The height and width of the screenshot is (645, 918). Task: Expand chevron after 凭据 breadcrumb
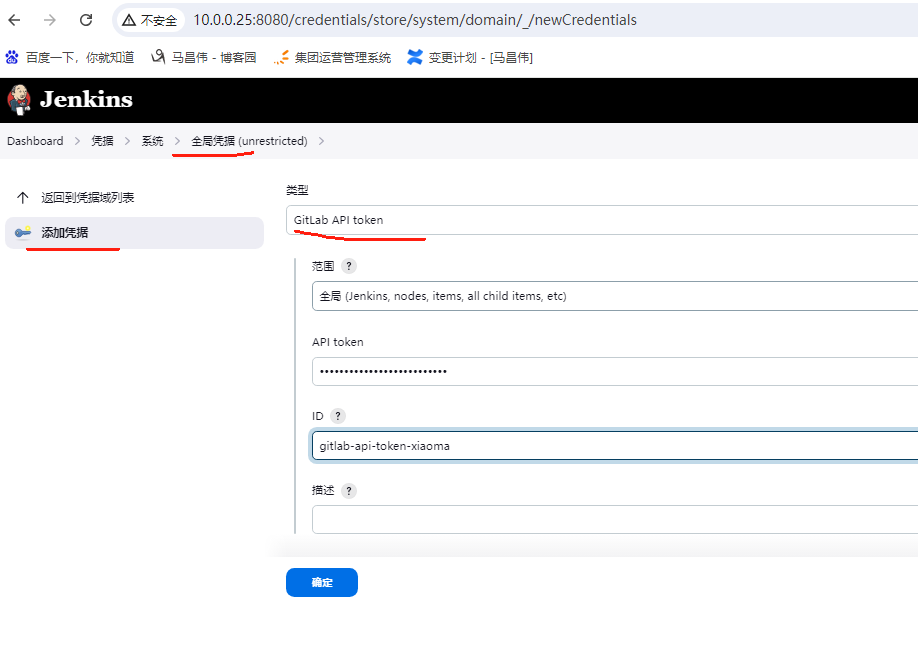(x=128, y=141)
